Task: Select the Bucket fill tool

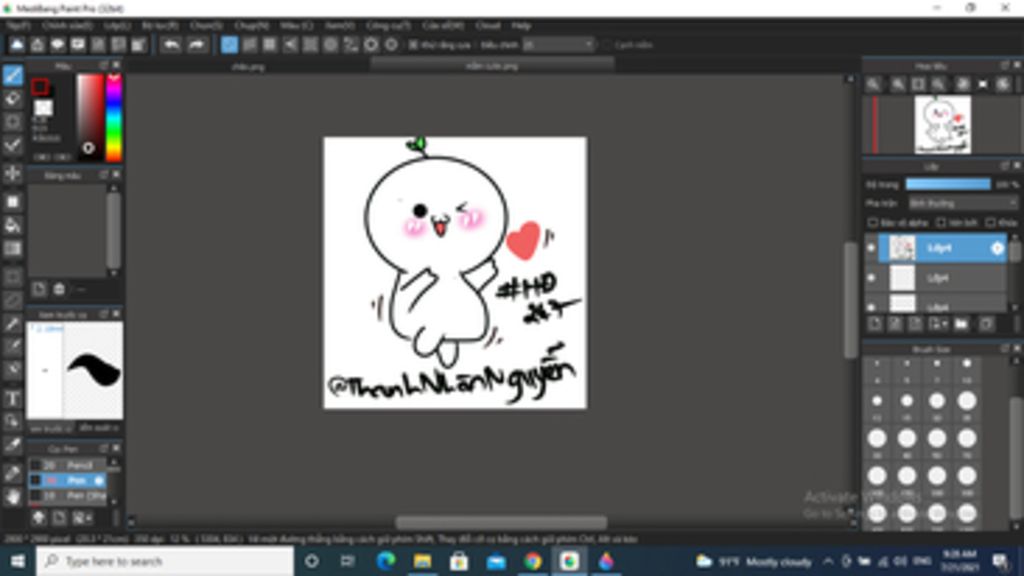Action: pyautogui.click(x=12, y=225)
